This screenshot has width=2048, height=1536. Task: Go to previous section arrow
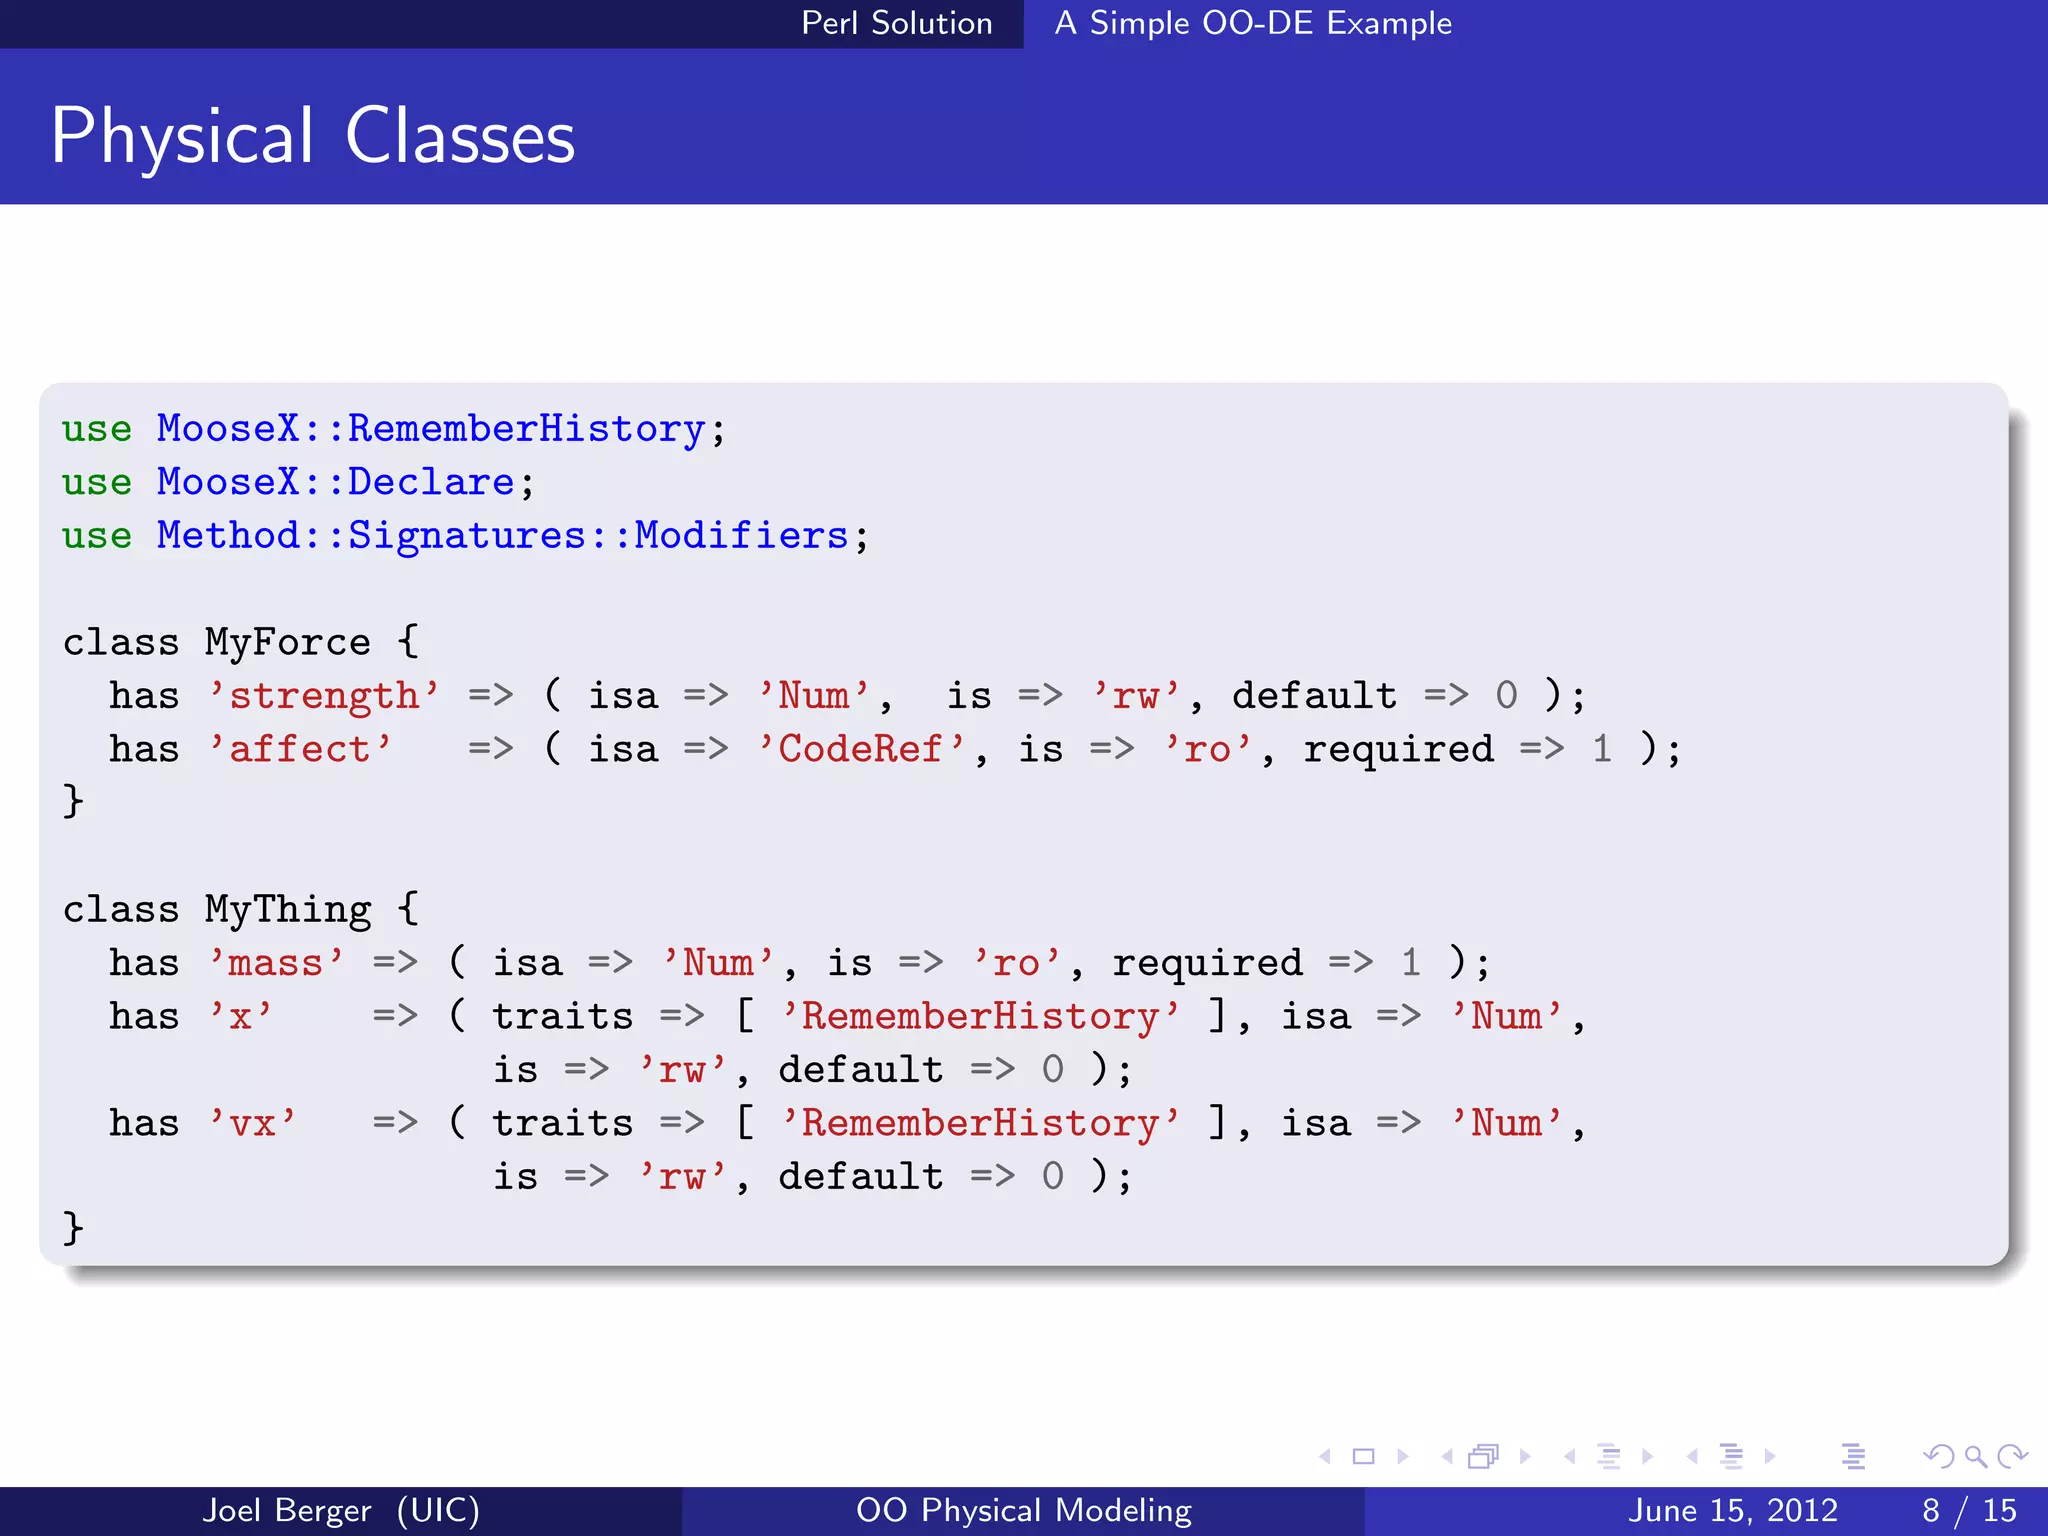tap(1692, 1457)
